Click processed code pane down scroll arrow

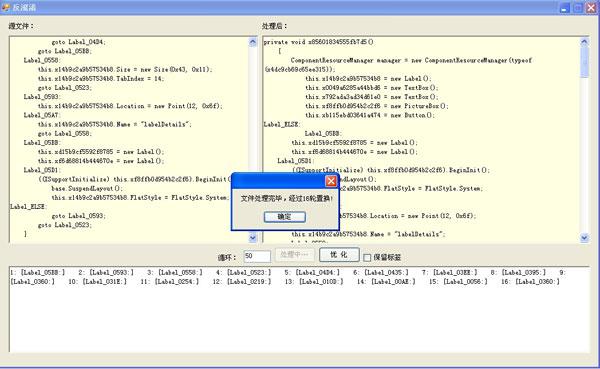pos(584,238)
